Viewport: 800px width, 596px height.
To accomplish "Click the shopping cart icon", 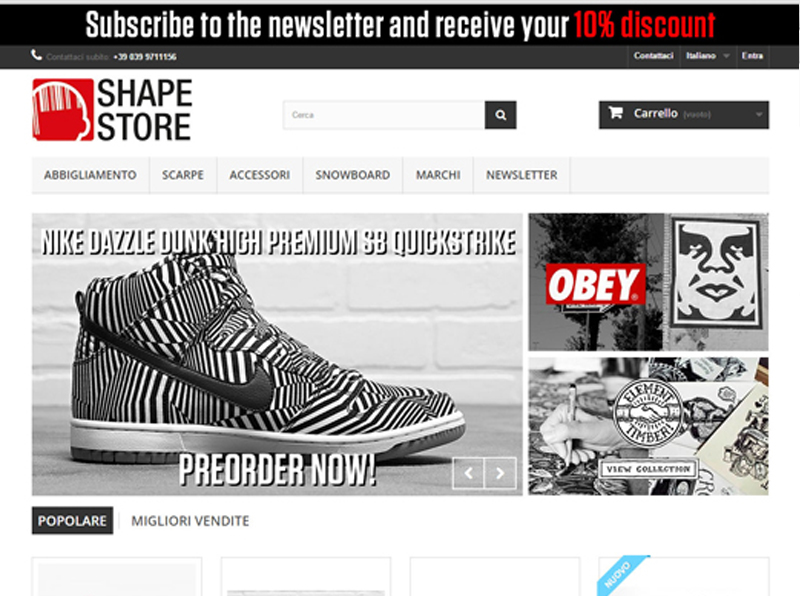I will click(615, 113).
